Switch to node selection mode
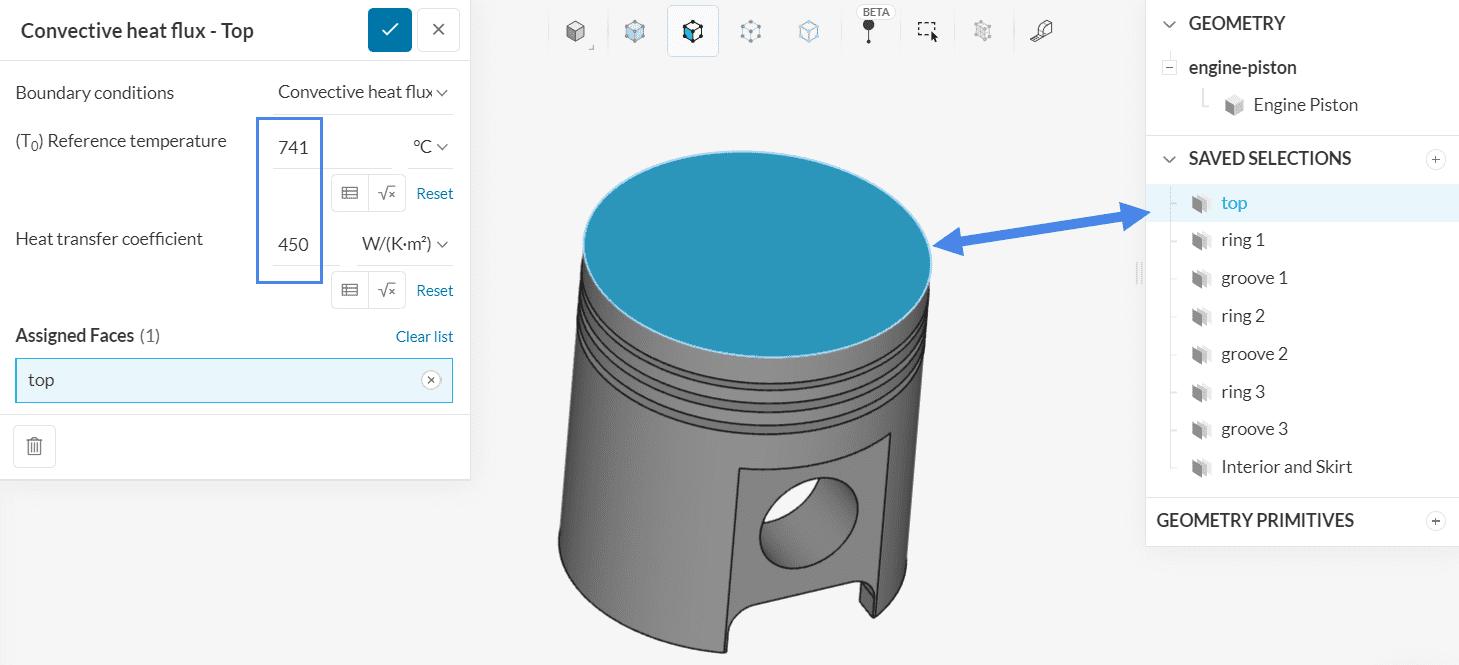The image size is (1459, 665). (808, 32)
